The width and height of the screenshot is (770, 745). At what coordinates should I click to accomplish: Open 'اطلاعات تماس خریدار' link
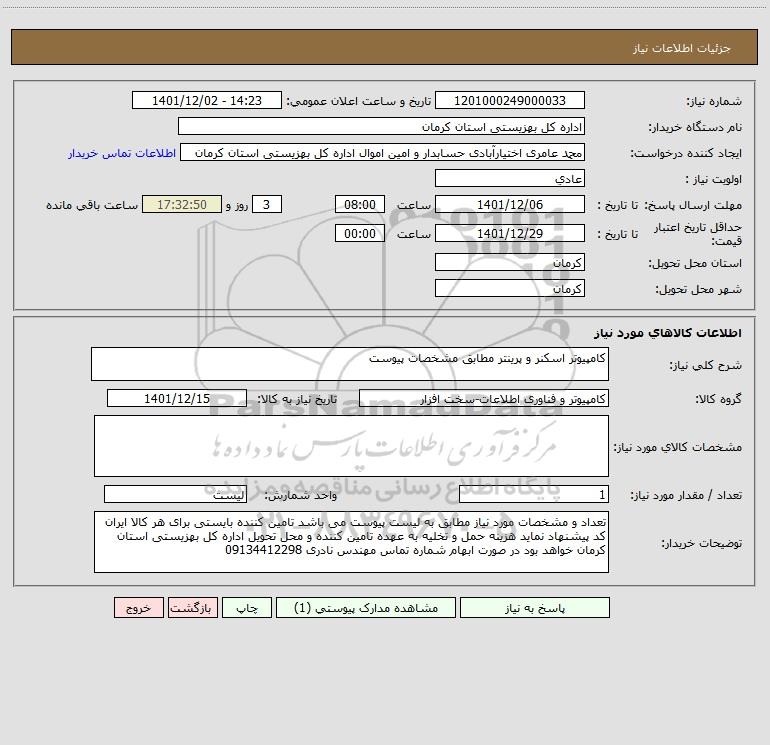(122, 153)
